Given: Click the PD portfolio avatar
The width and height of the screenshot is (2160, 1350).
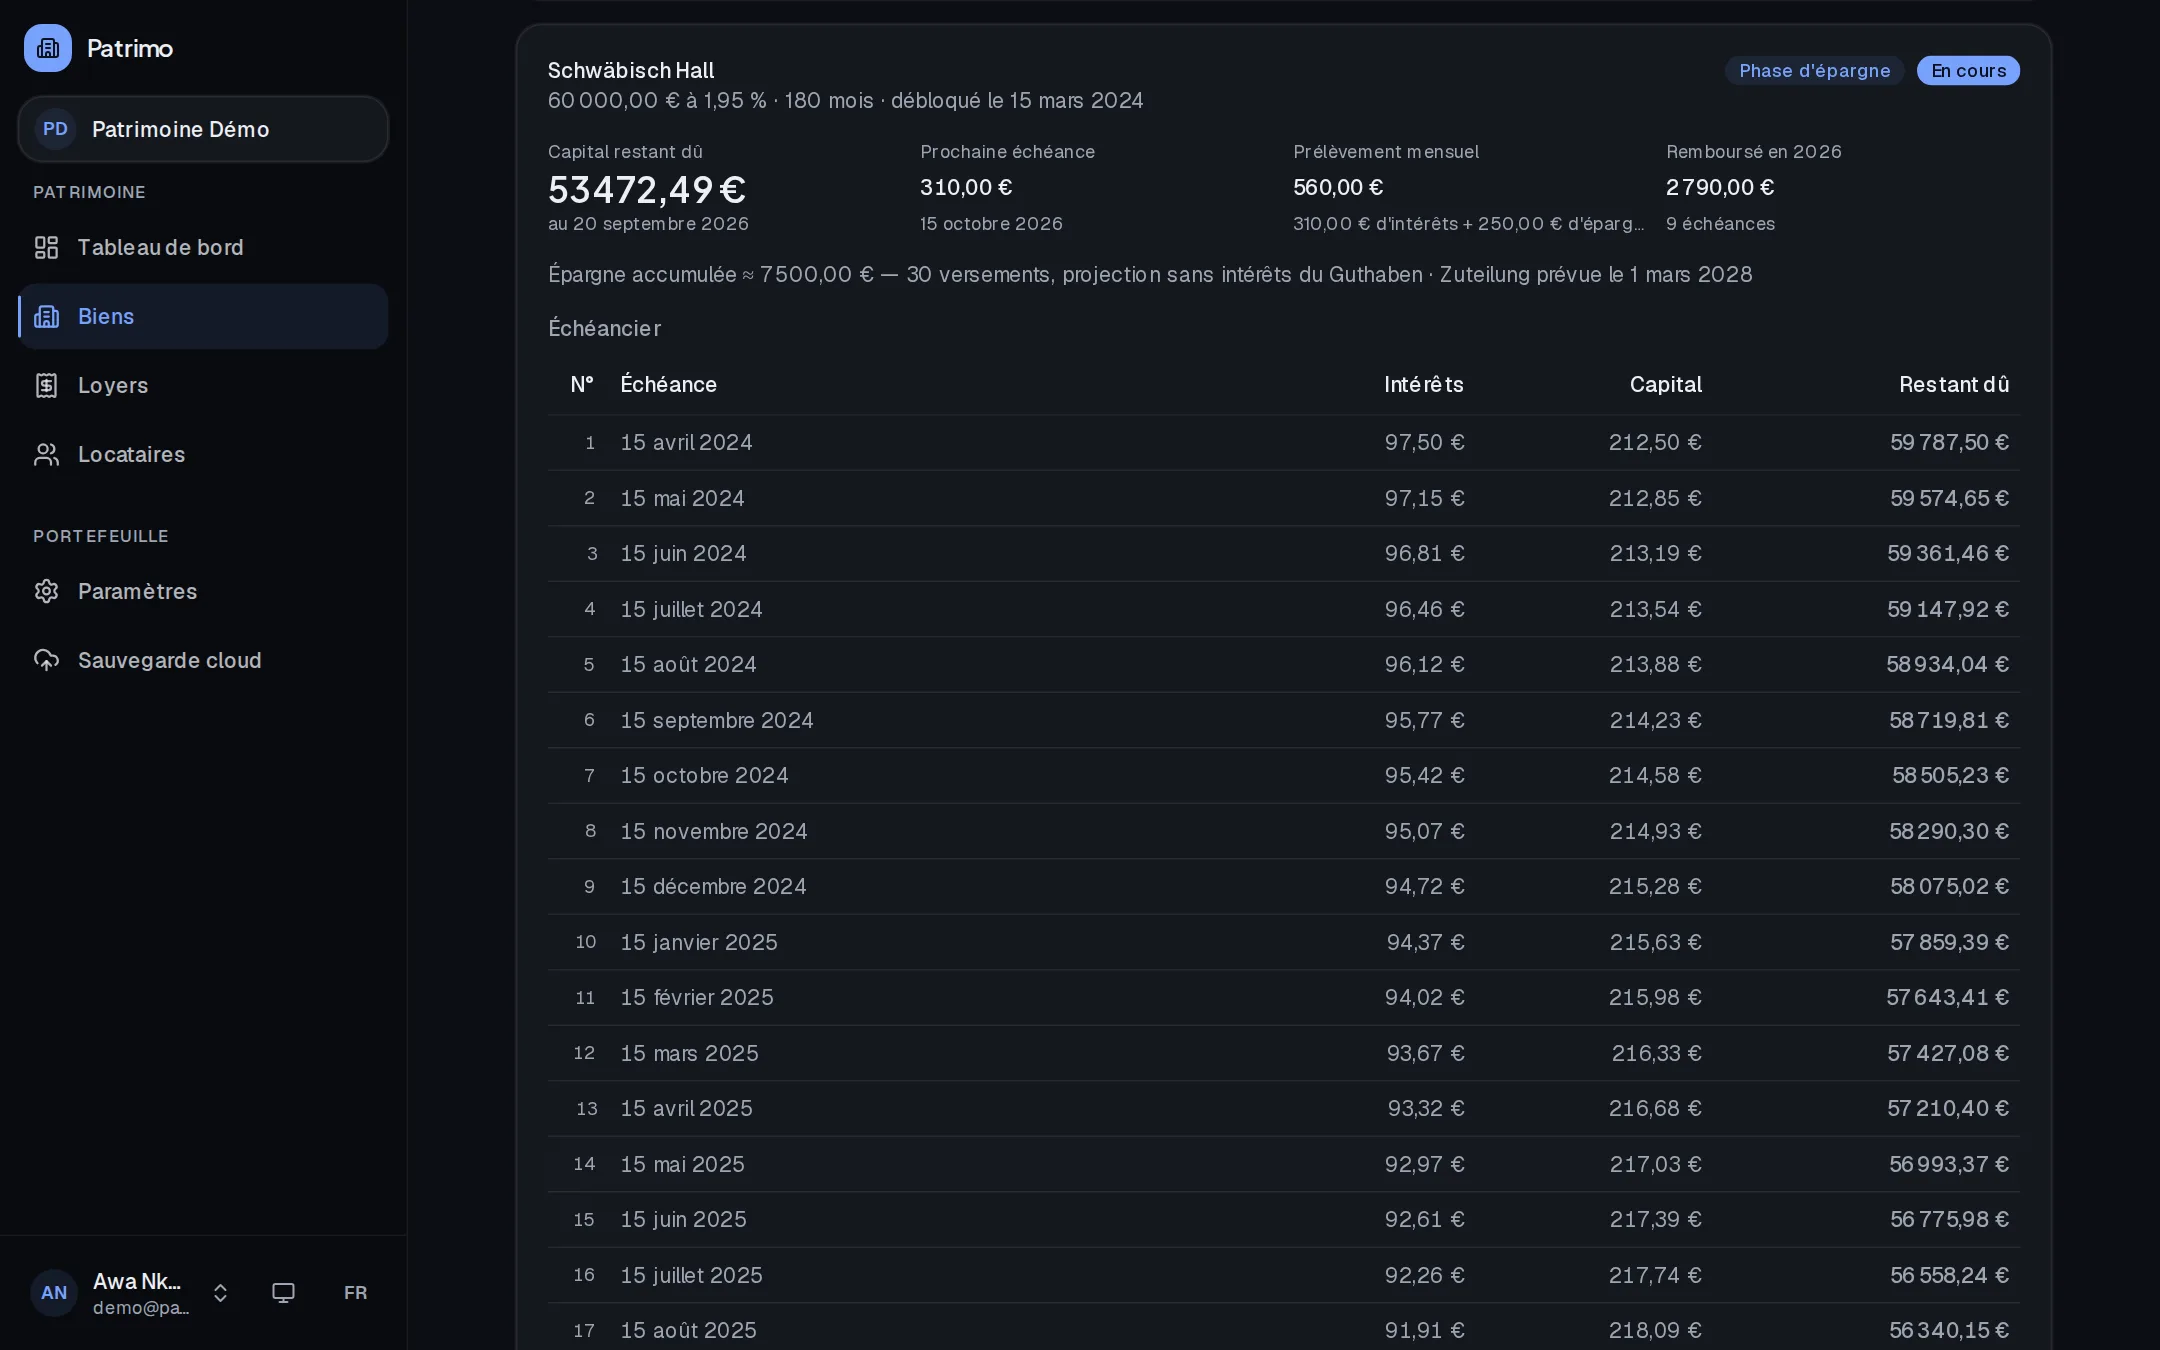Looking at the screenshot, I should 55,129.
